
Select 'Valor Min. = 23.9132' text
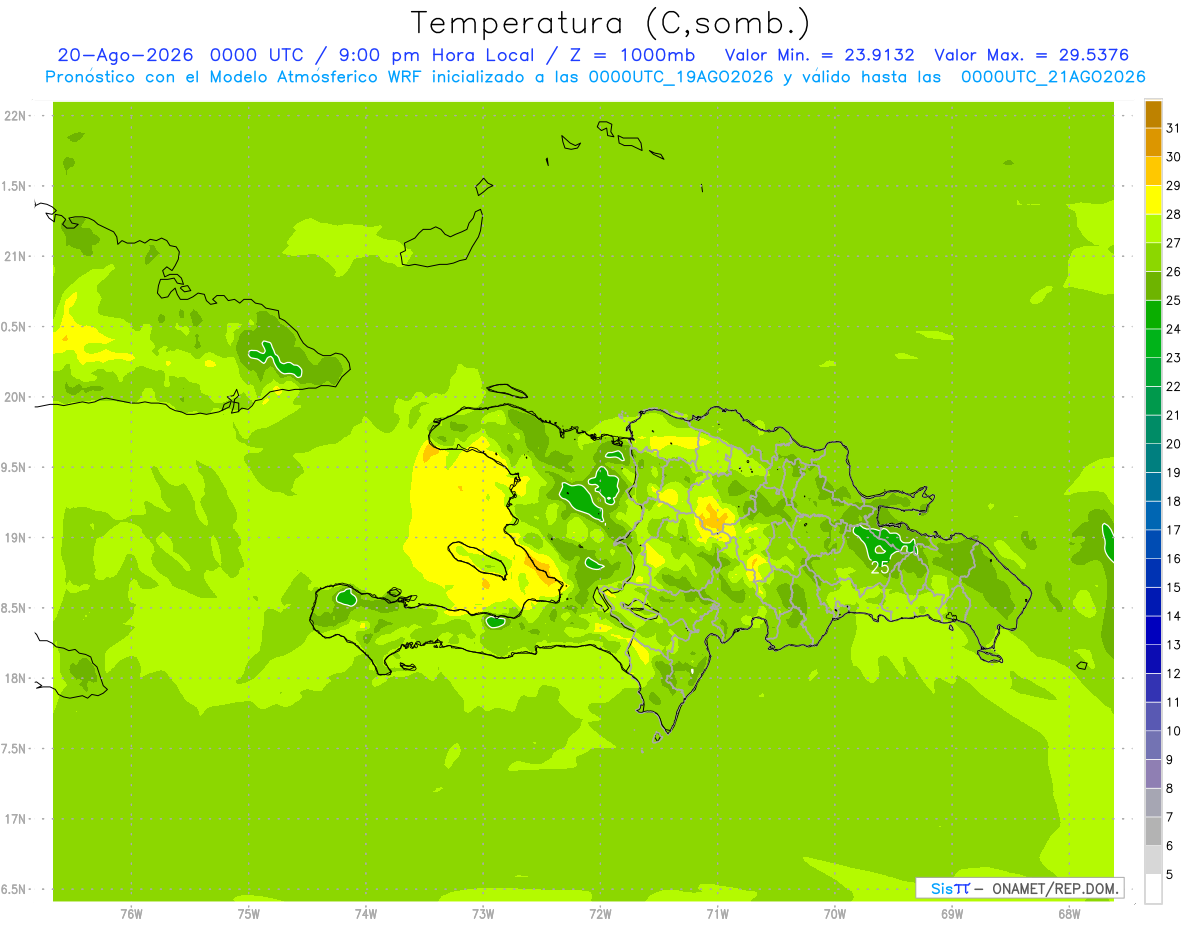coord(819,55)
